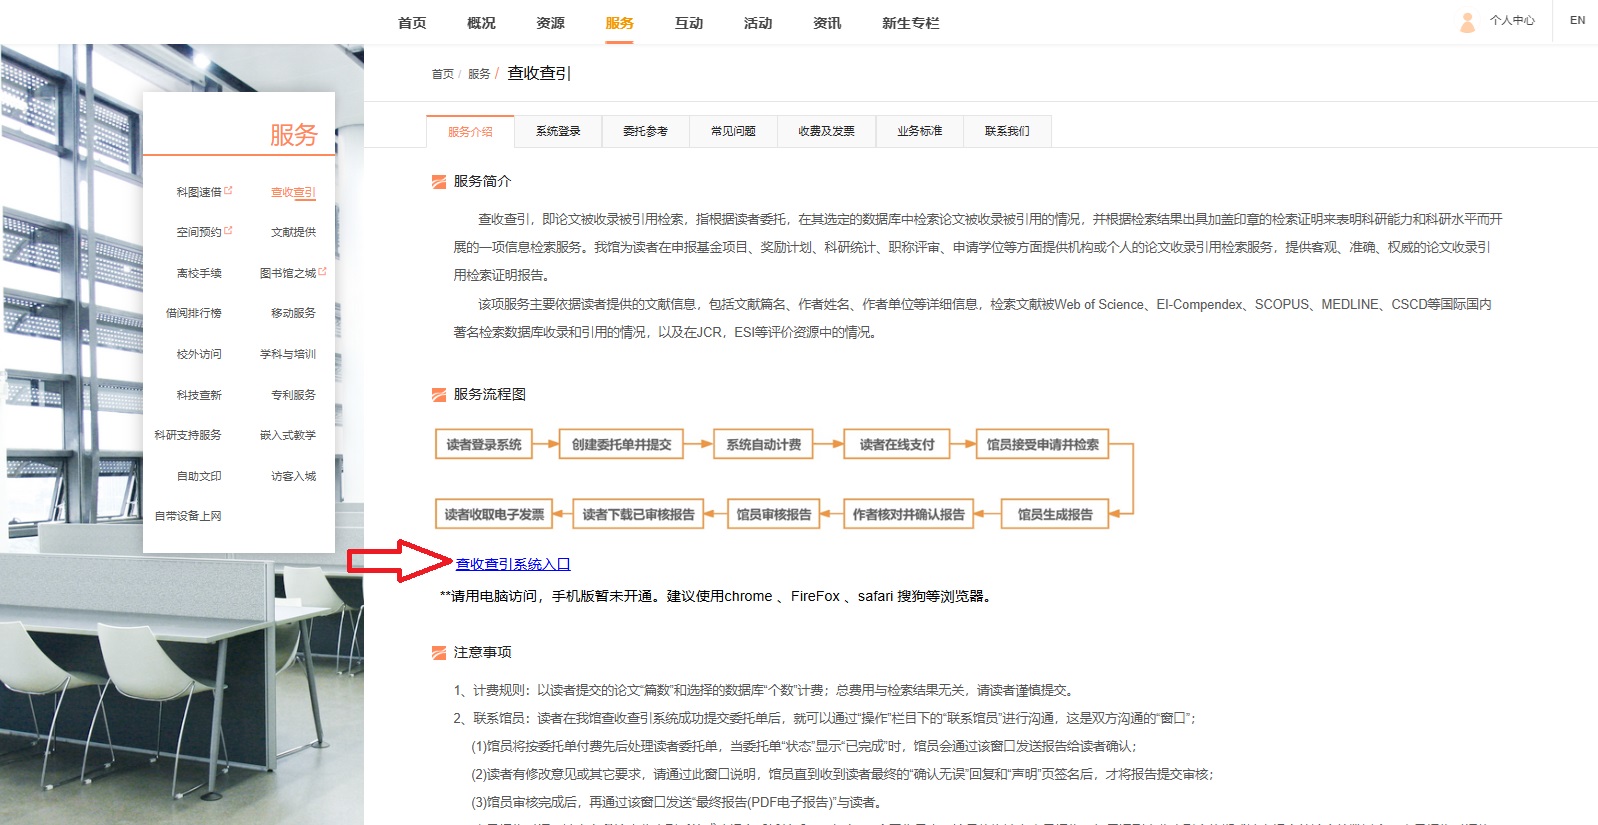1598x825 pixels.
Task: Switch to the 系统登录 tab
Action: coord(558,131)
